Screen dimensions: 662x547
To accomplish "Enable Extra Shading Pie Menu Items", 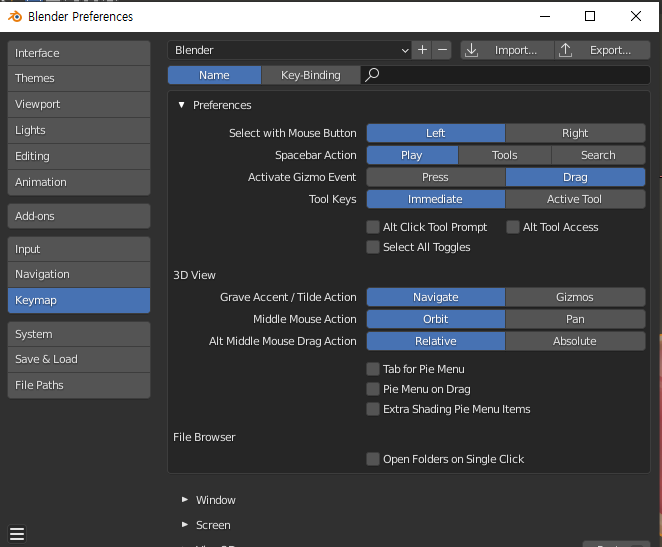I will coord(373,409).
